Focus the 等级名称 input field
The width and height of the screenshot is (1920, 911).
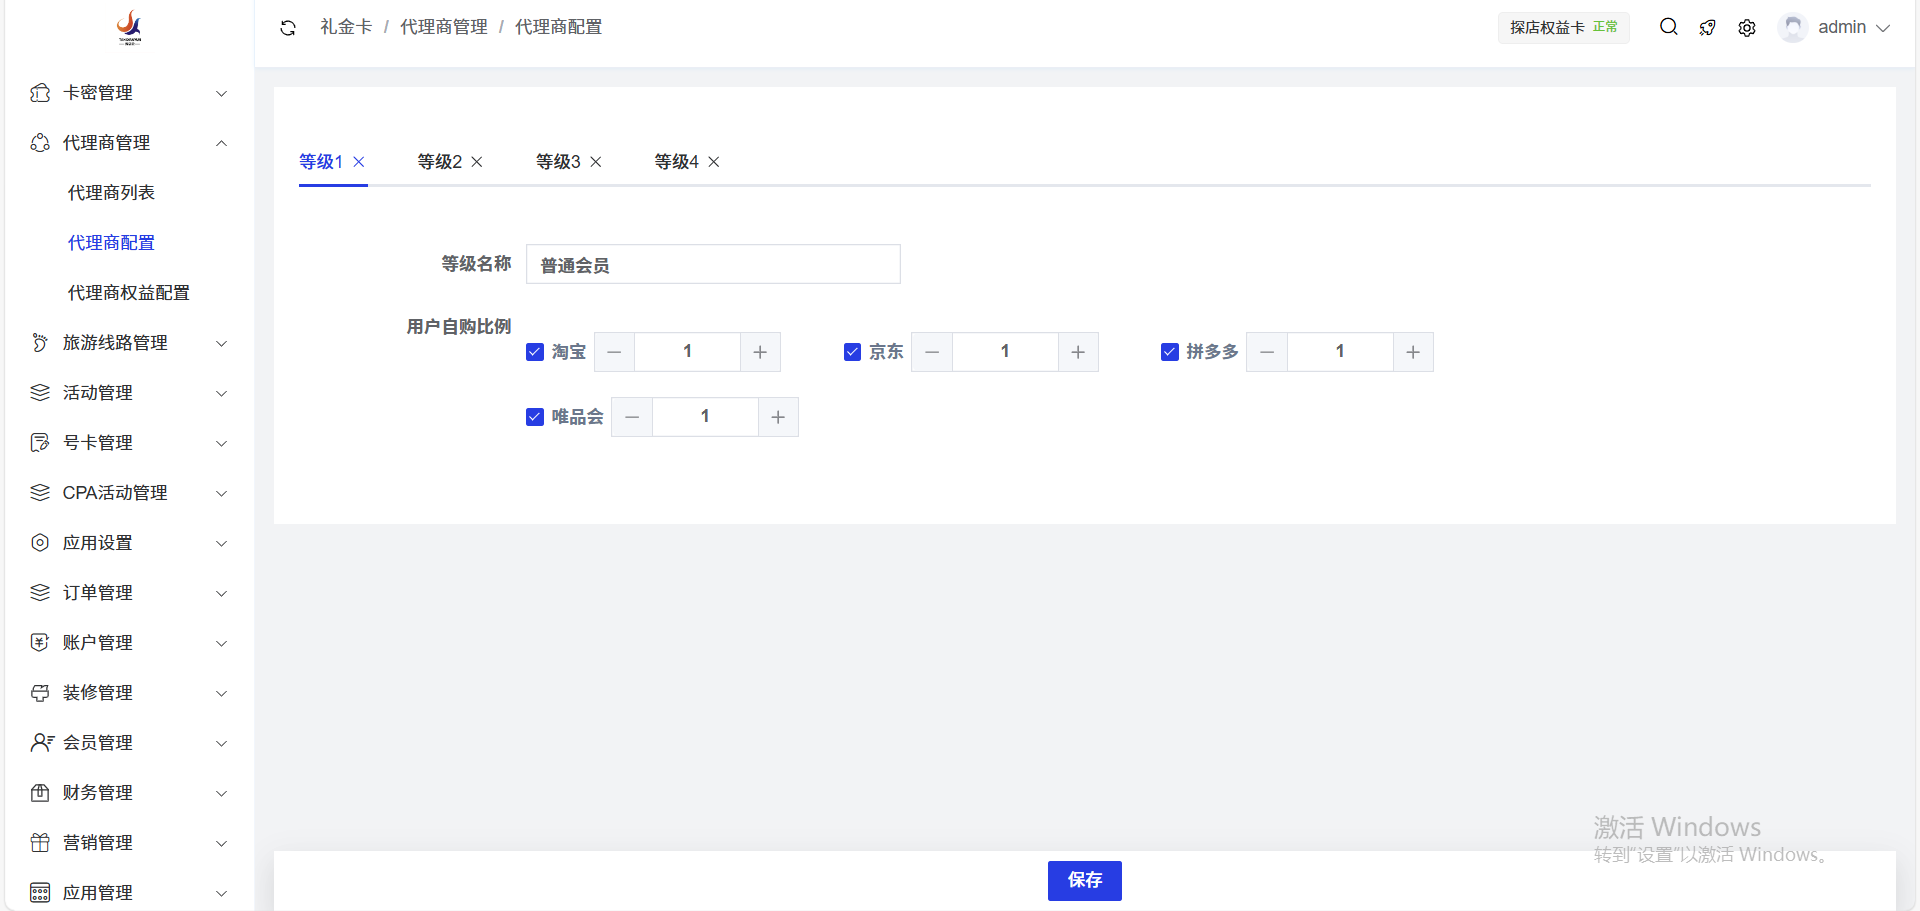[712, 265]
